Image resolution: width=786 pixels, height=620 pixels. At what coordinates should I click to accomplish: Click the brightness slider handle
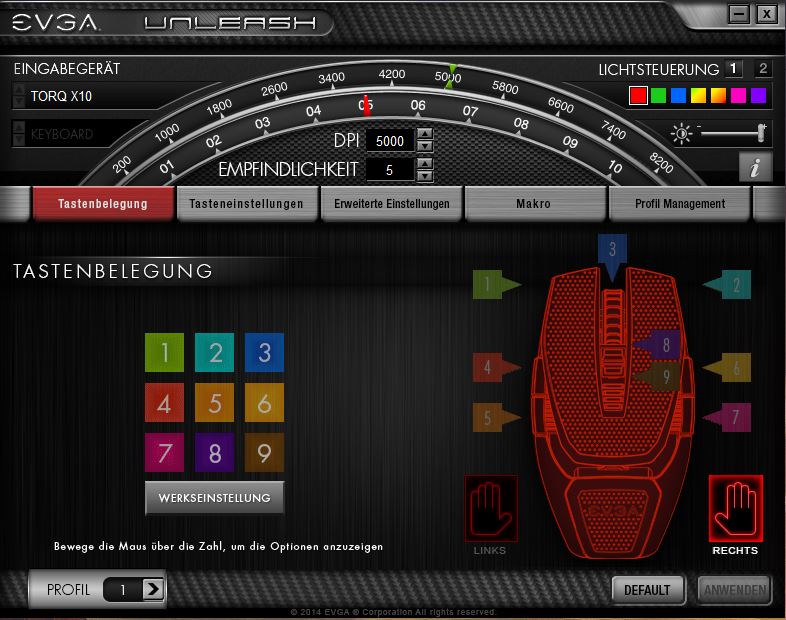pyautogui.click(x=762, y=133)
